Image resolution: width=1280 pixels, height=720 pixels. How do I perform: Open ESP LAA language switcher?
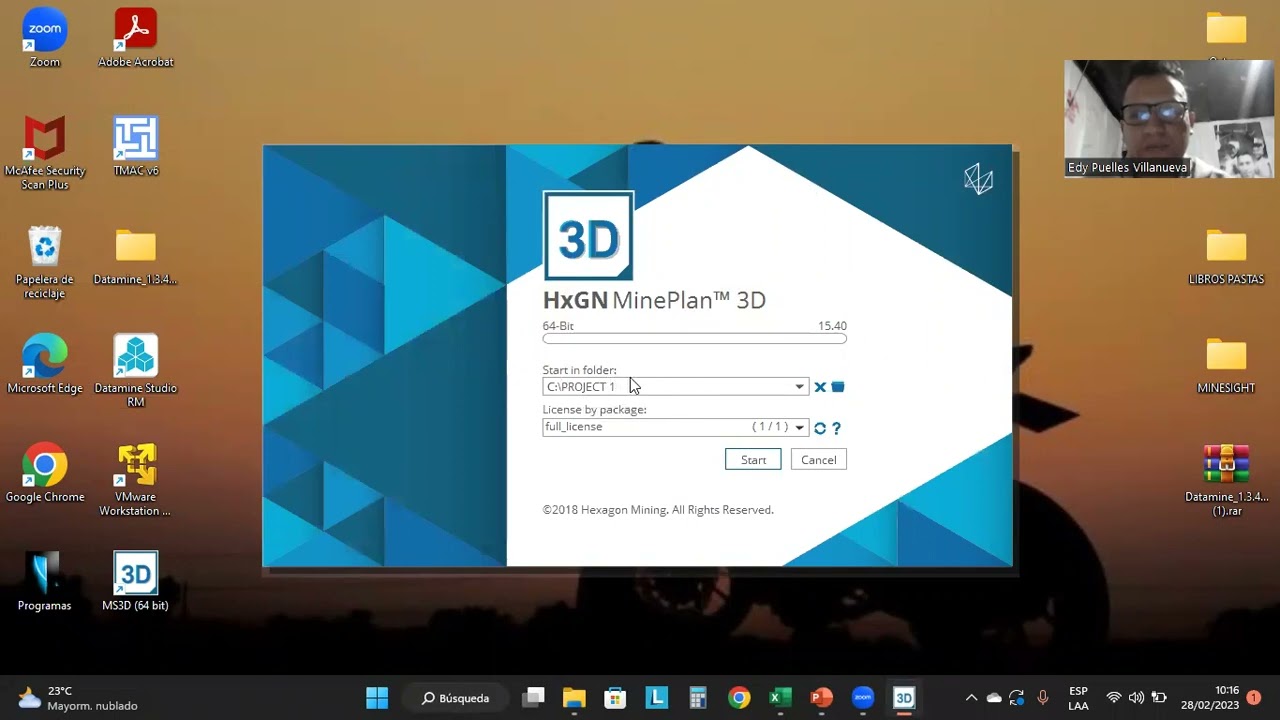1078,698
